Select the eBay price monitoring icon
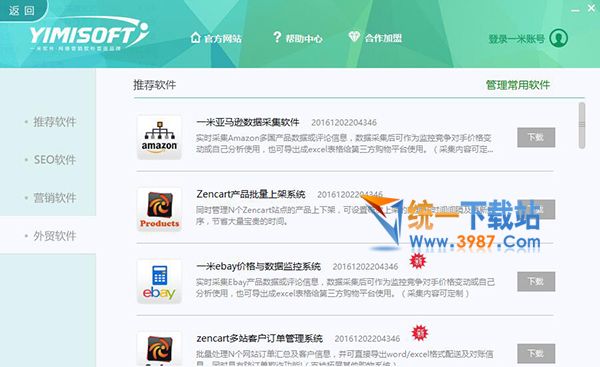The image size is (600, 367). pos(159,282)
